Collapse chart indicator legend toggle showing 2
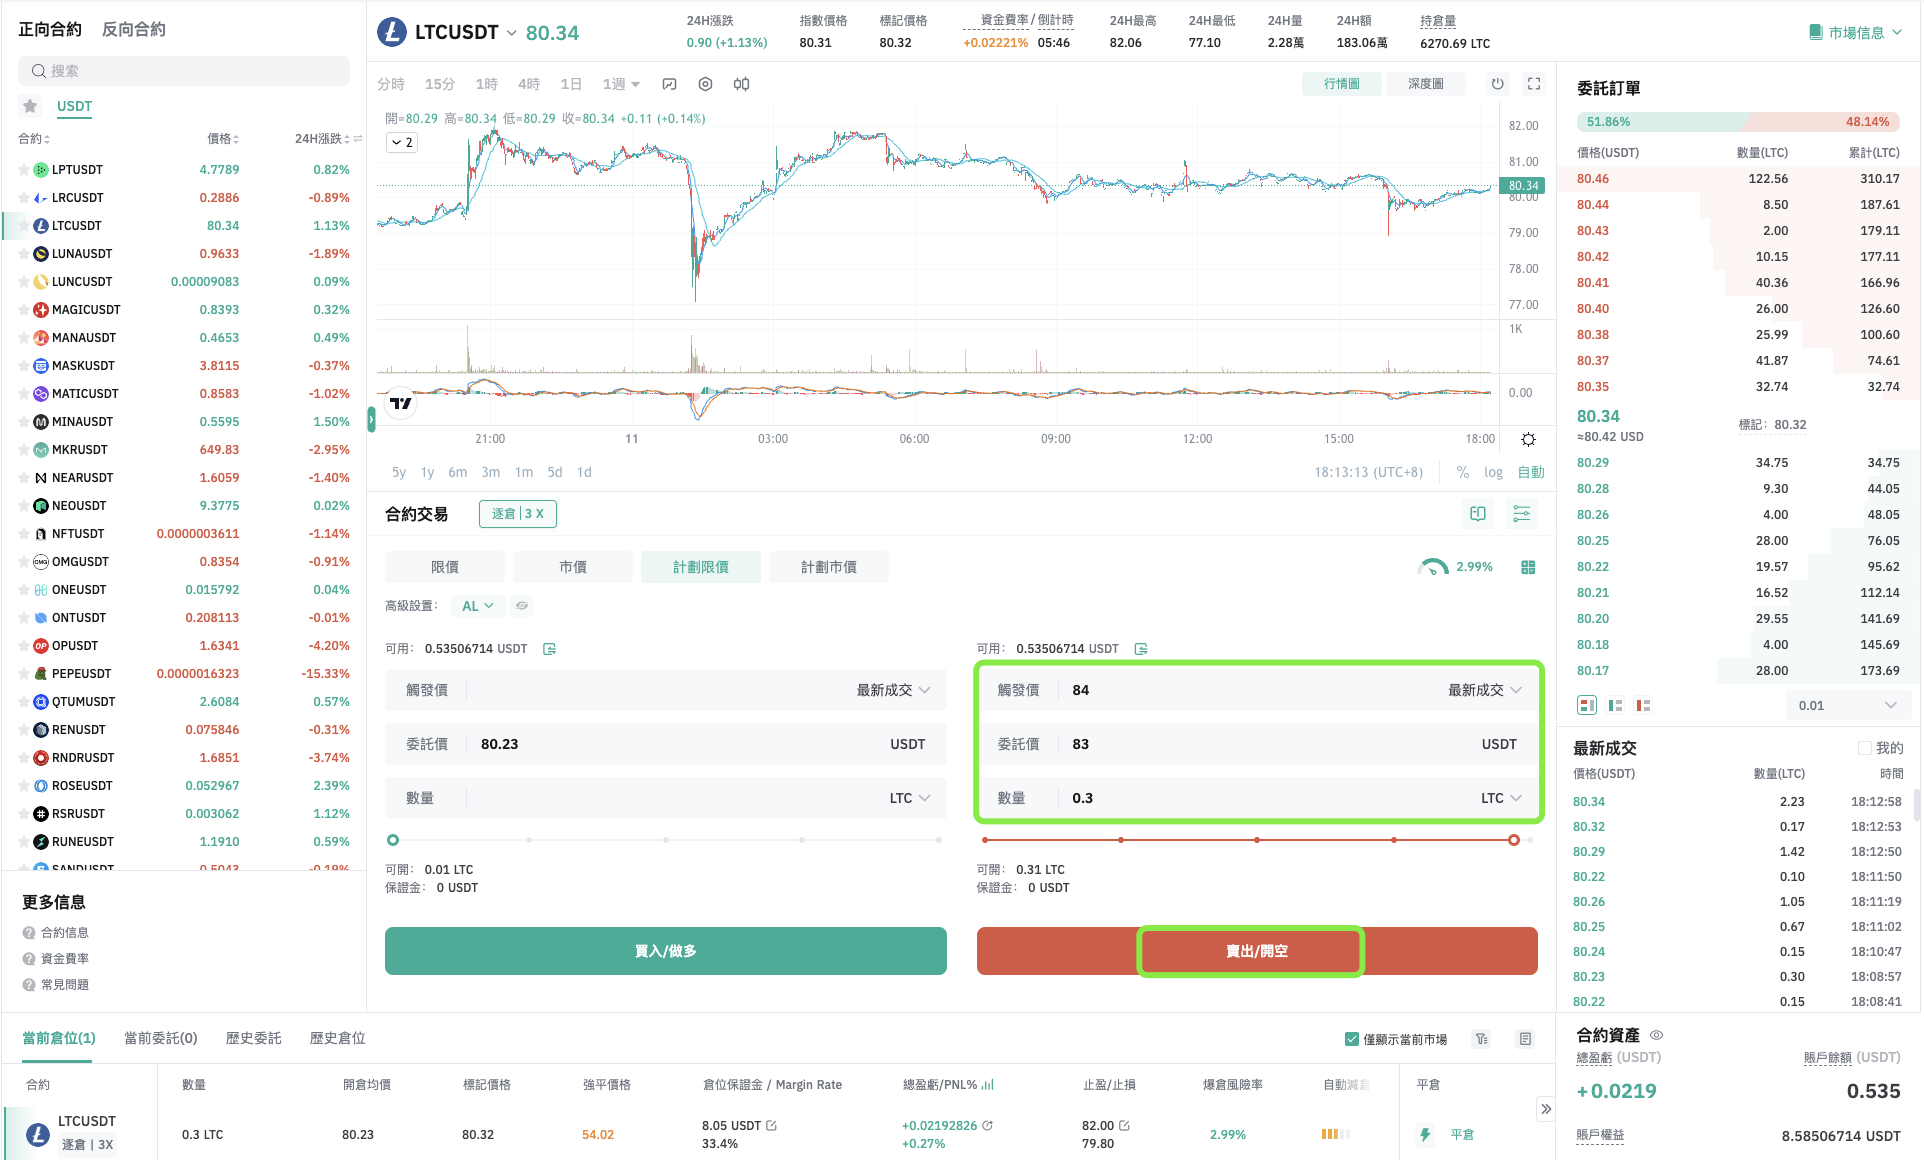The image size is (1924, 1160). pos(401,142)
